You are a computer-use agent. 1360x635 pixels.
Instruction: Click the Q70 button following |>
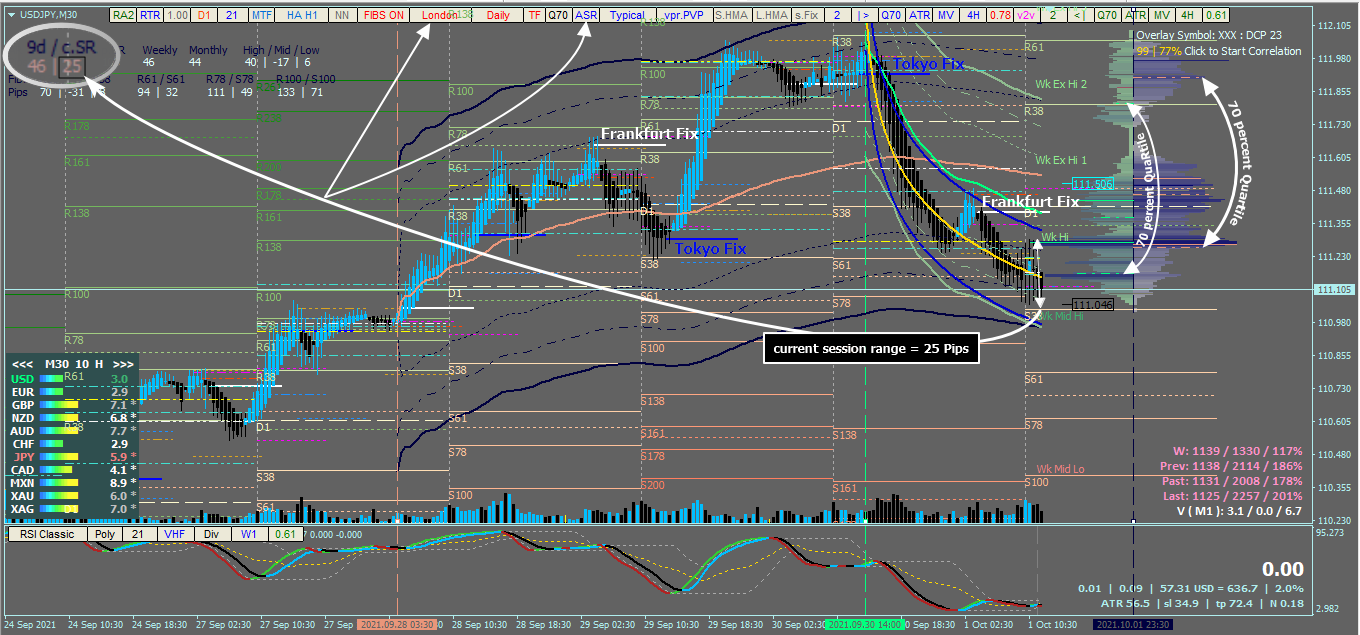(891, 15)
